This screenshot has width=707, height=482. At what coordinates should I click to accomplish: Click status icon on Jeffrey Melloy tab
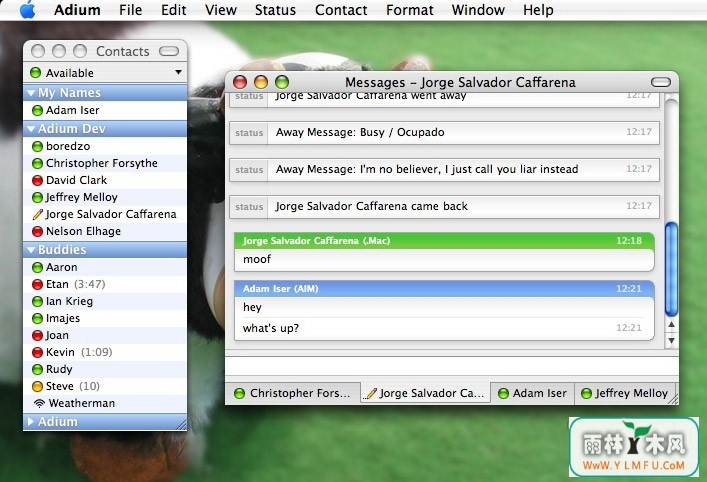[586, 394]
